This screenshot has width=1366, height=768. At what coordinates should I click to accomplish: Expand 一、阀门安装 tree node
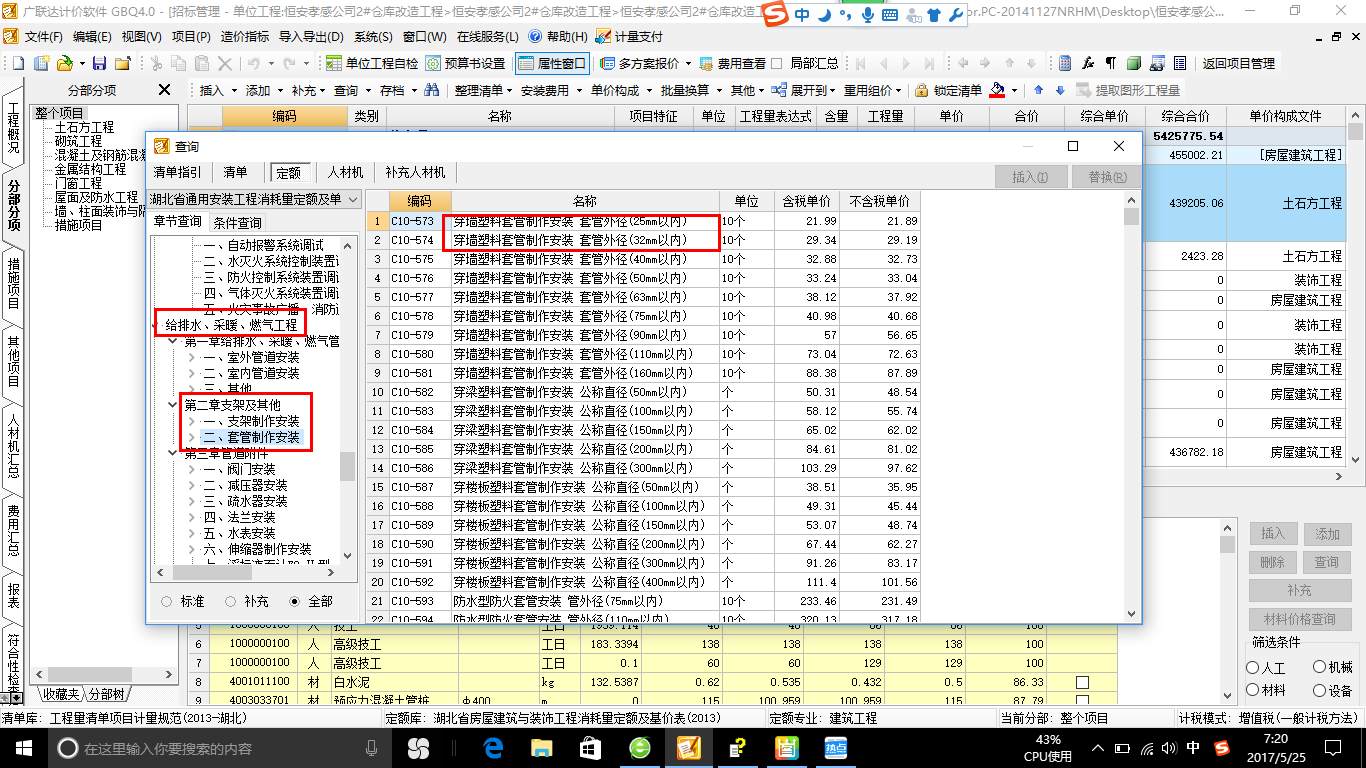pyautogui.click(x=191, y=469)
